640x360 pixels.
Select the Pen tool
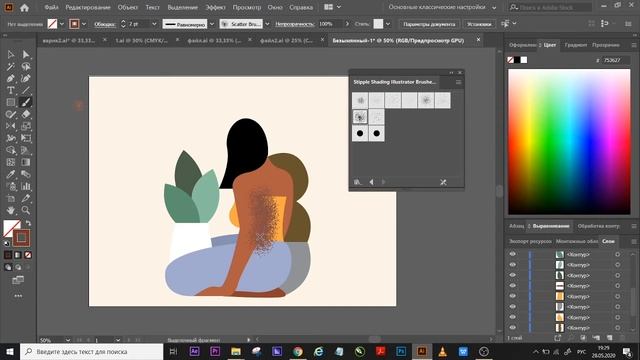(x=11, y=78)
